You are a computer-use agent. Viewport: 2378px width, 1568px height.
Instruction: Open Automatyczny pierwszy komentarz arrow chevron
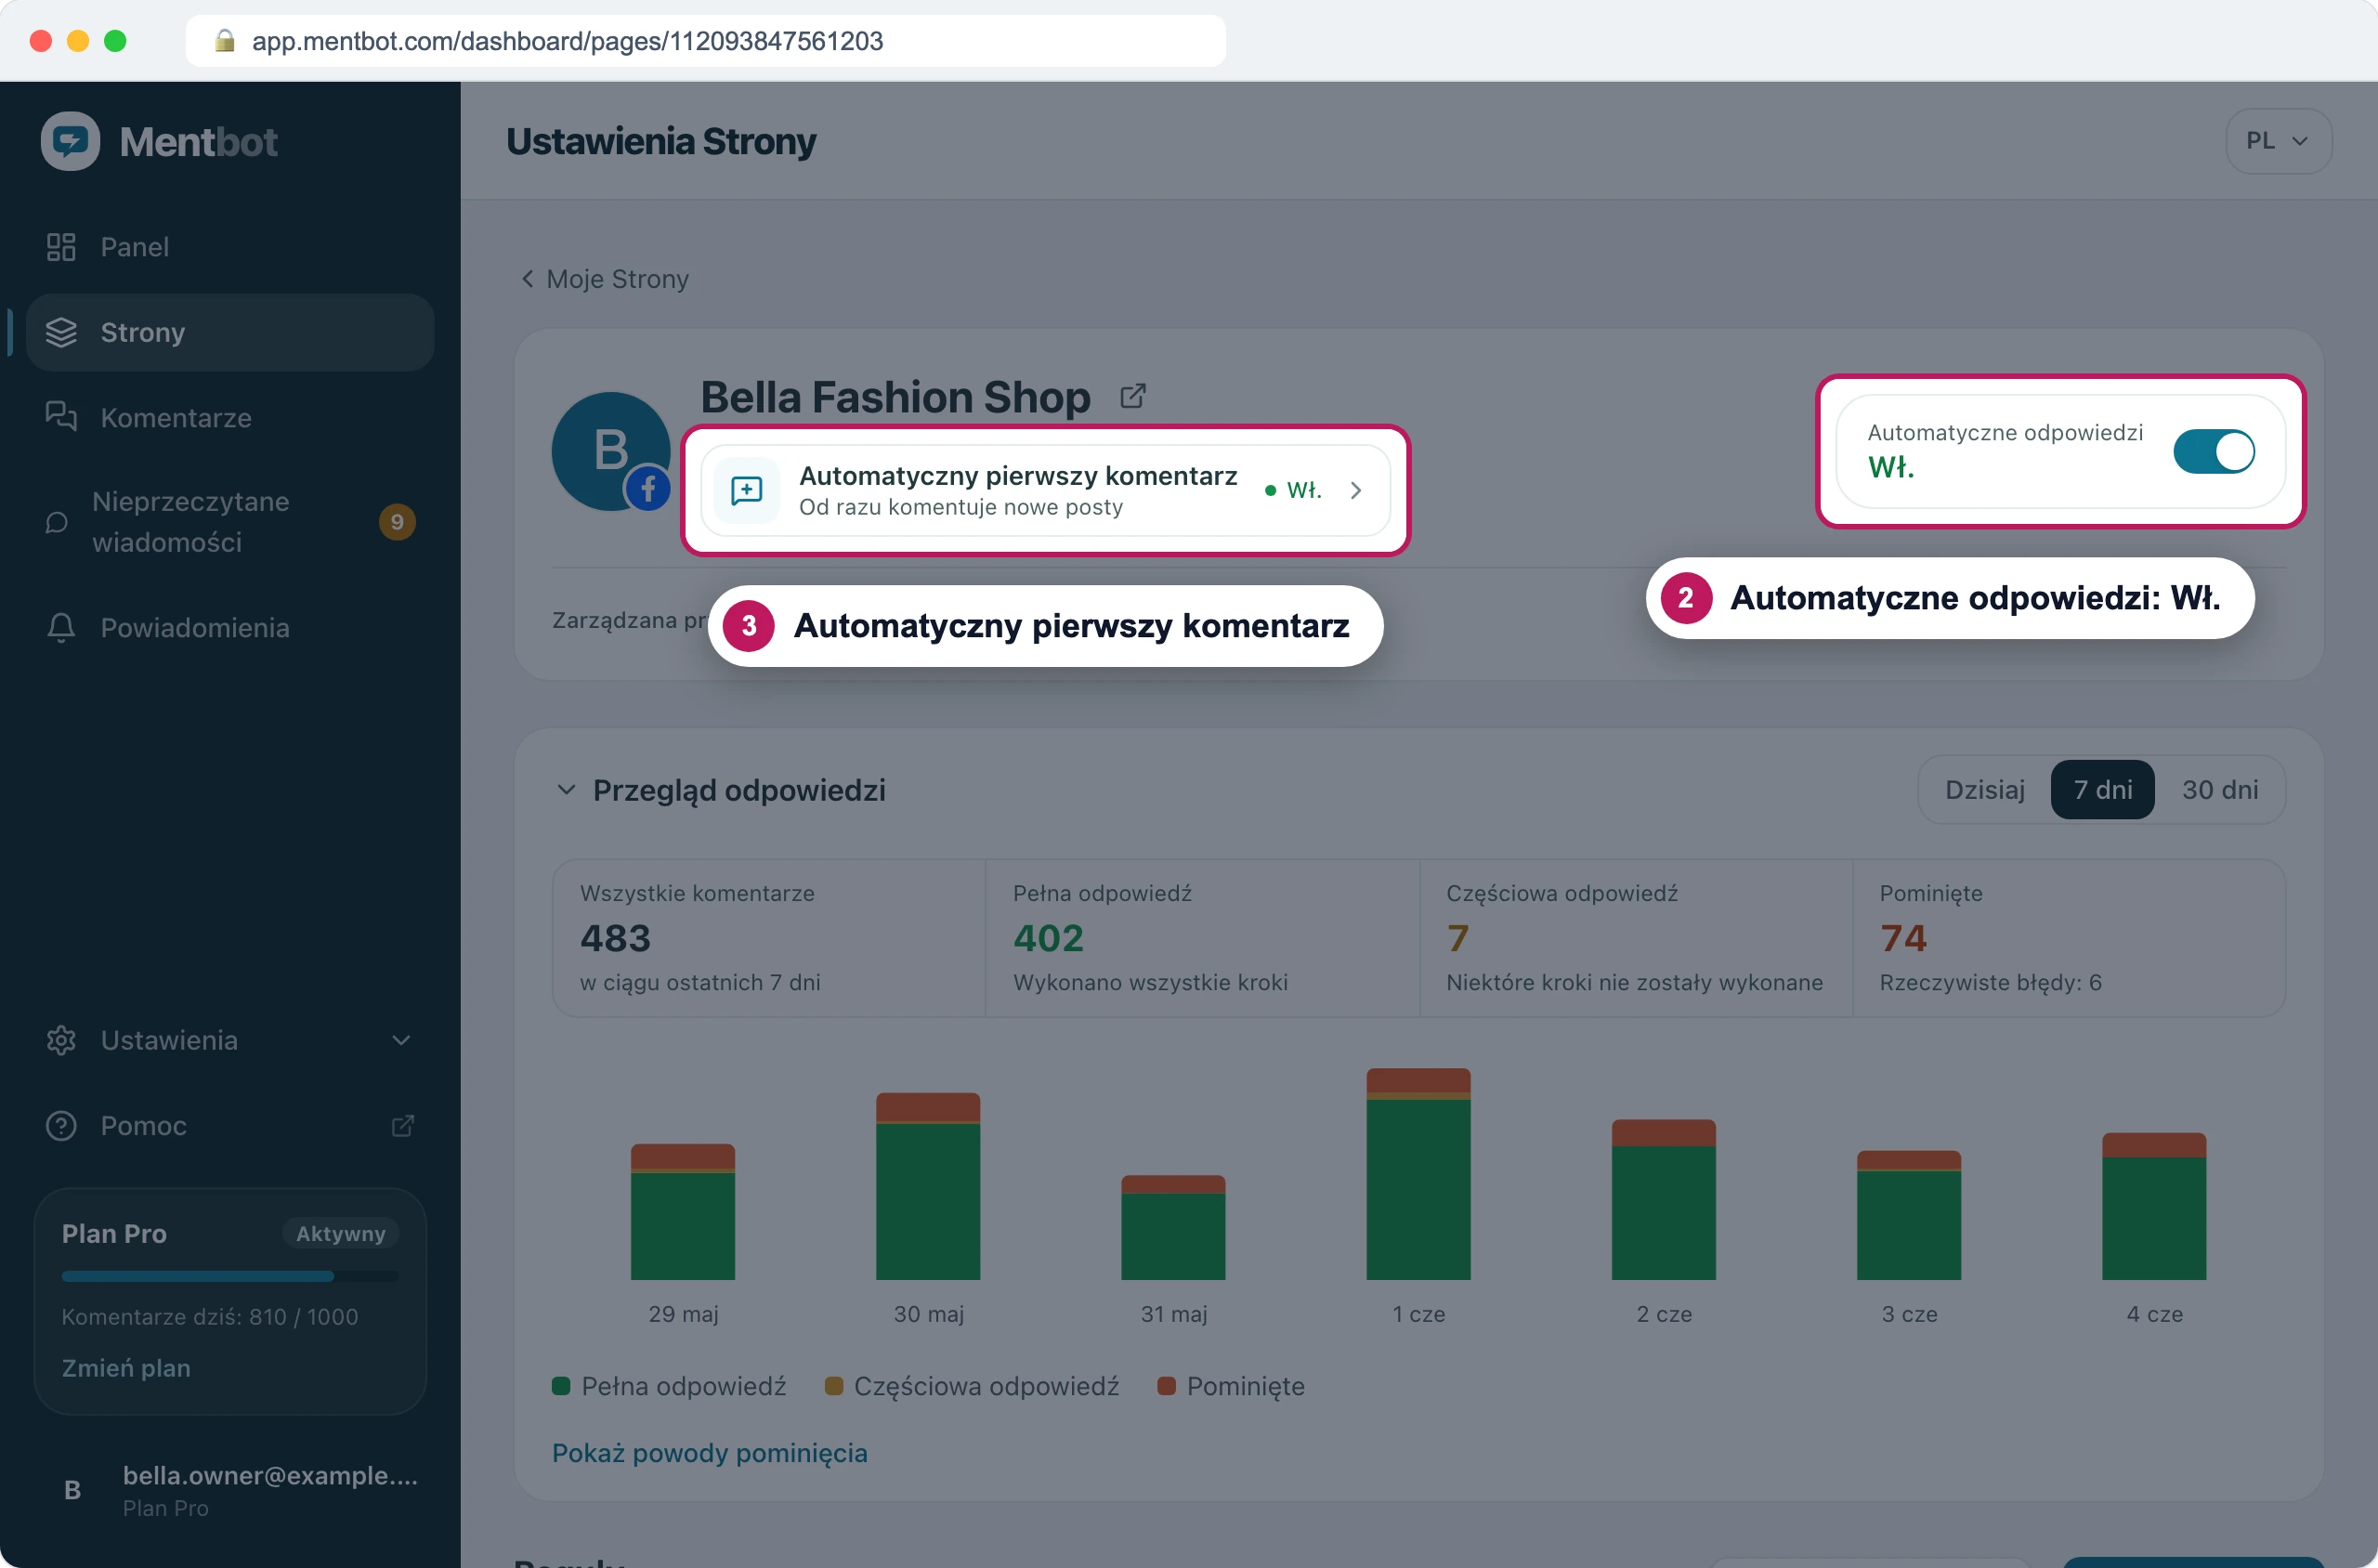click(1355, 490)
